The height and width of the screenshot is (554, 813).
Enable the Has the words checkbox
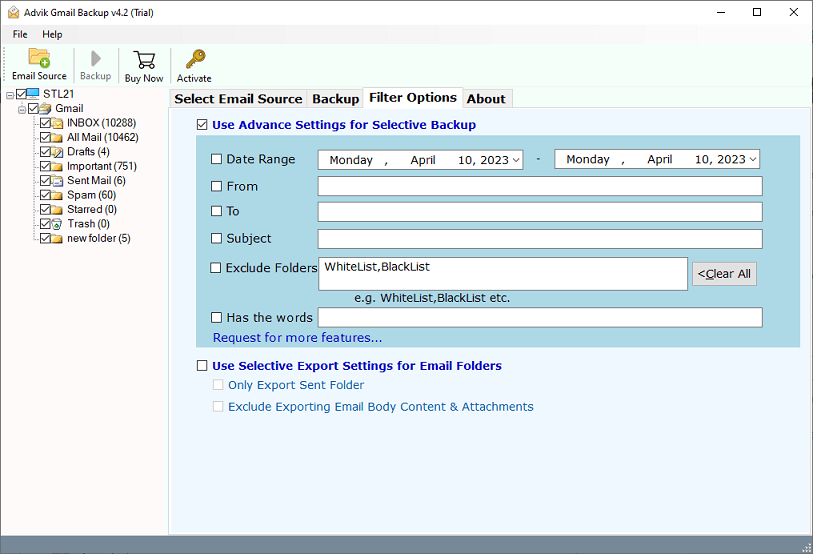pyautogui.click(x=216, y=317)
